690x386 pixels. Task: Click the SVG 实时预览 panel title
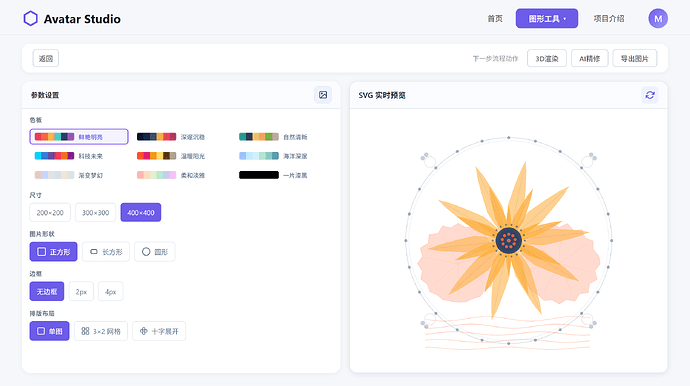coord(382,95)
